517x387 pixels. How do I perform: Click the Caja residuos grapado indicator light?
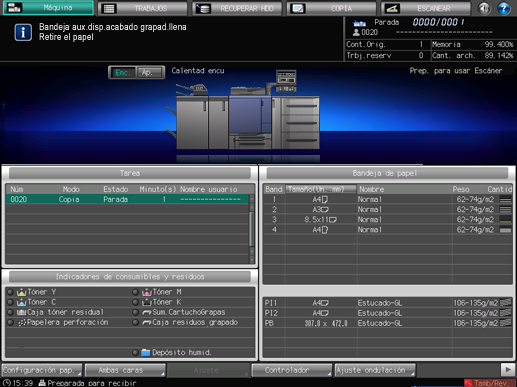135,322
